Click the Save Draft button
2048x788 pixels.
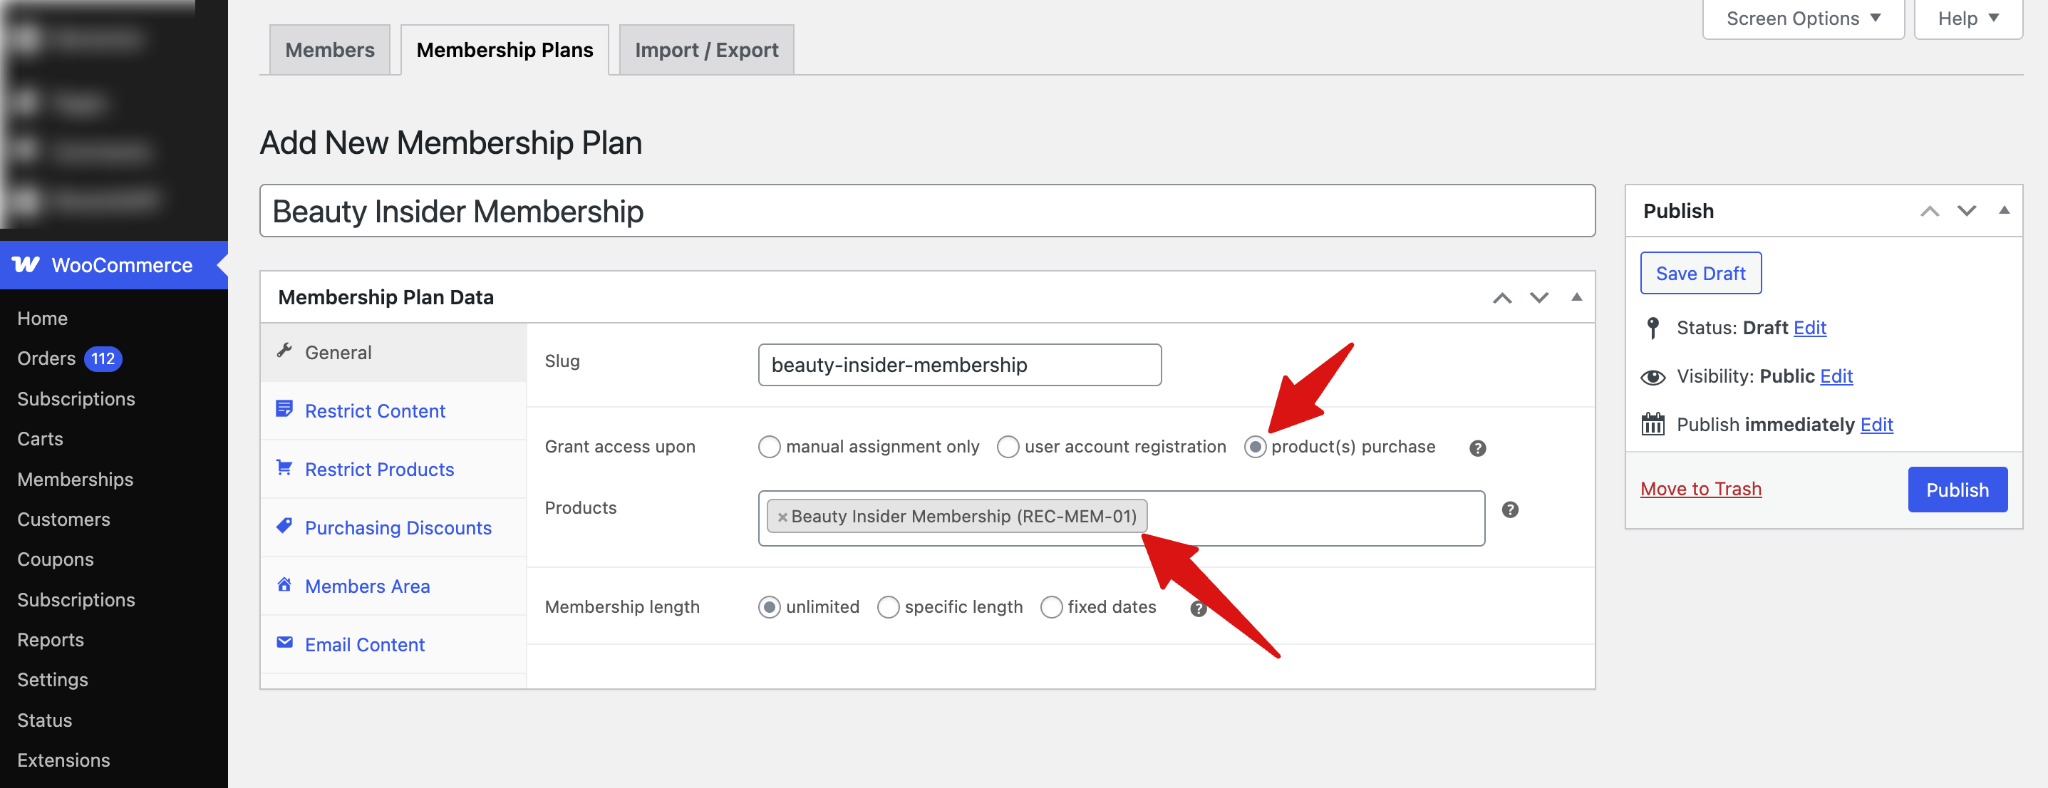point(1701,273)
